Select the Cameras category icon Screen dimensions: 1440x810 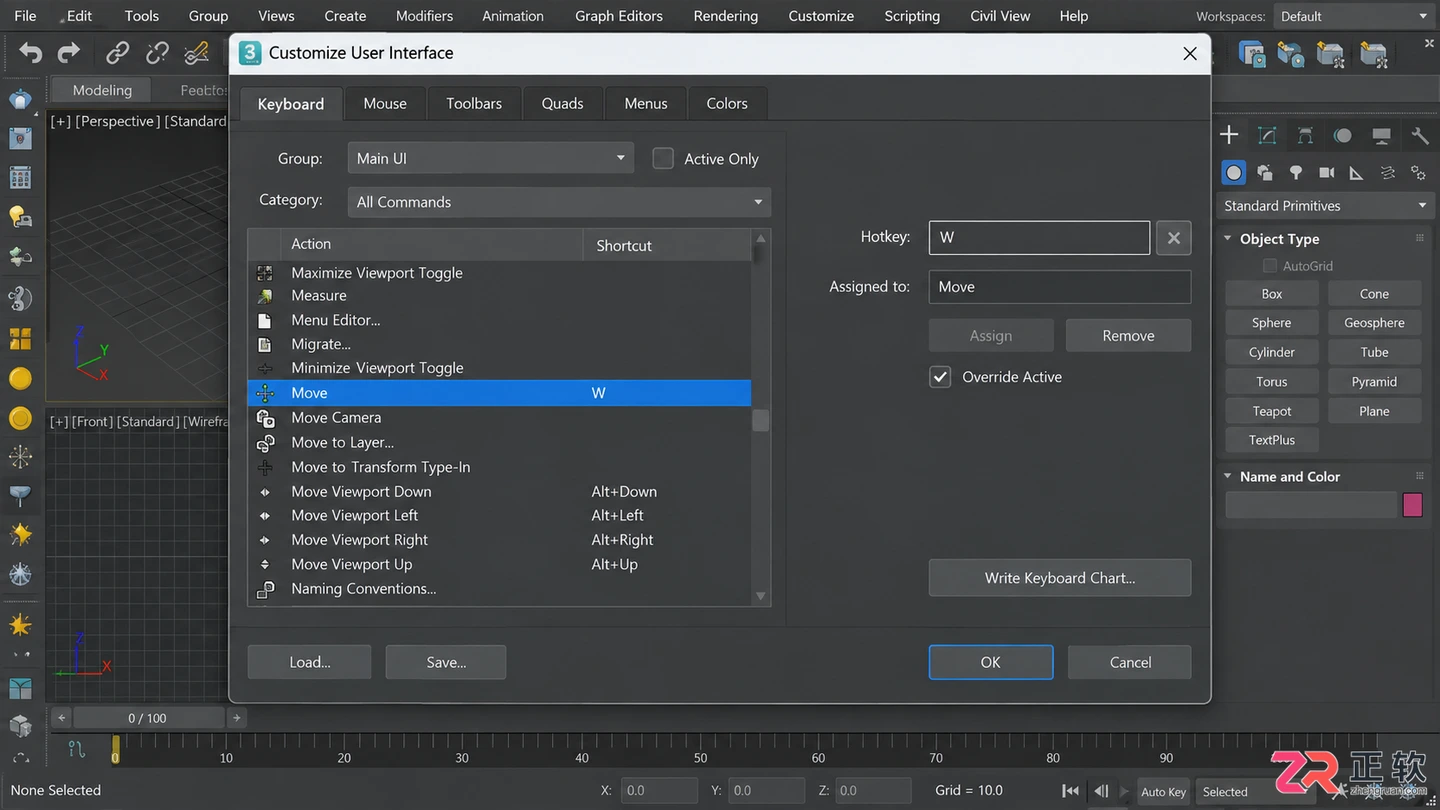click(x=1327, y=173)
